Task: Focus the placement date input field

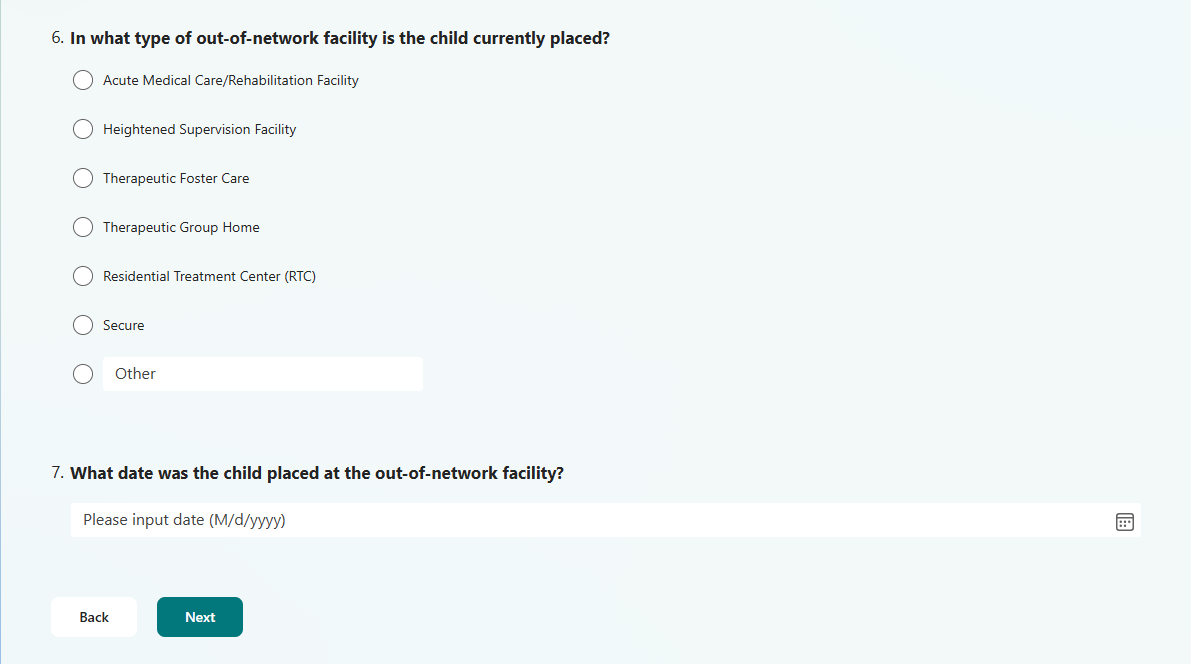Action: (x=590, y=520)
